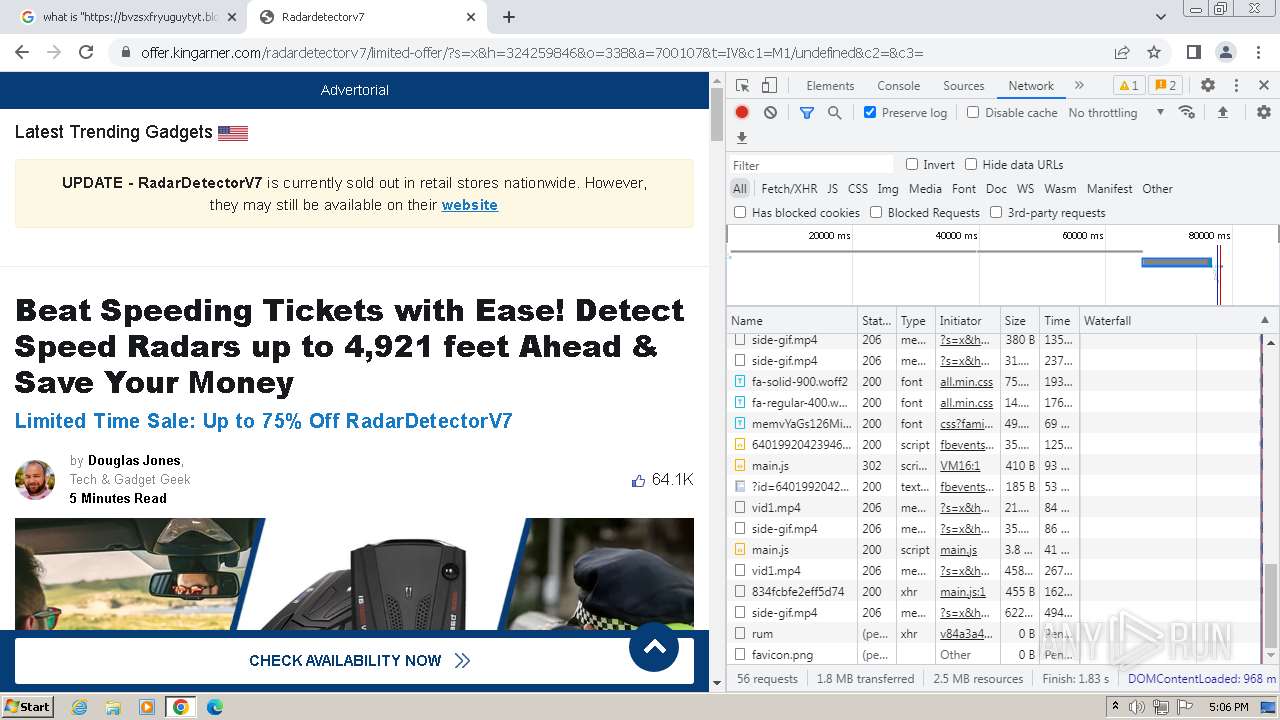Select the Font filter type
Viewport: 1280px width, 720px height.
[964, 188]
